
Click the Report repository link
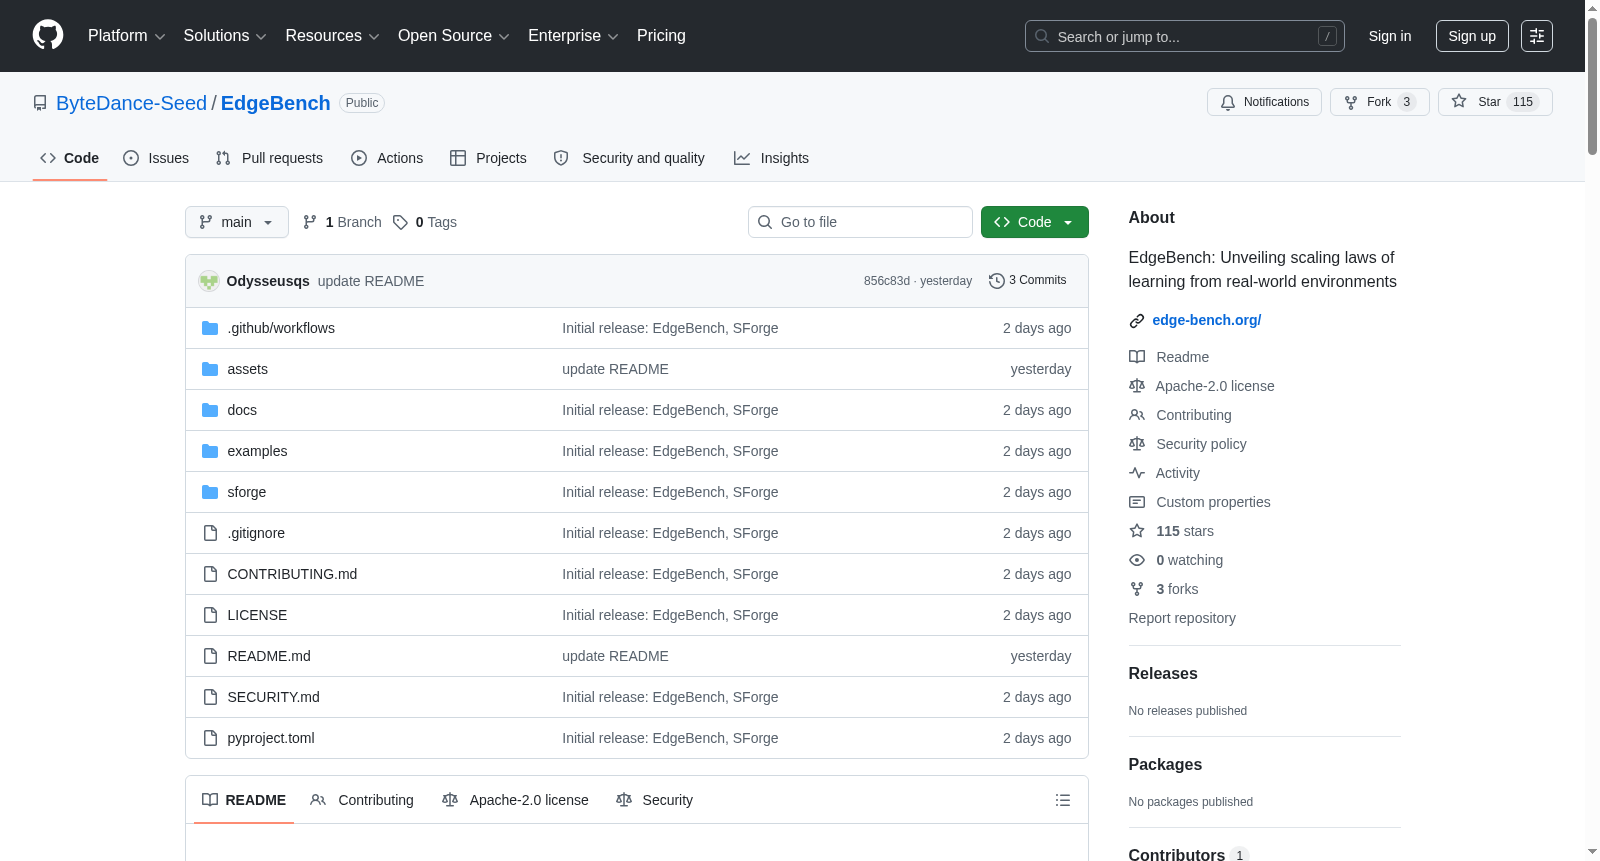pos(1182,618)
